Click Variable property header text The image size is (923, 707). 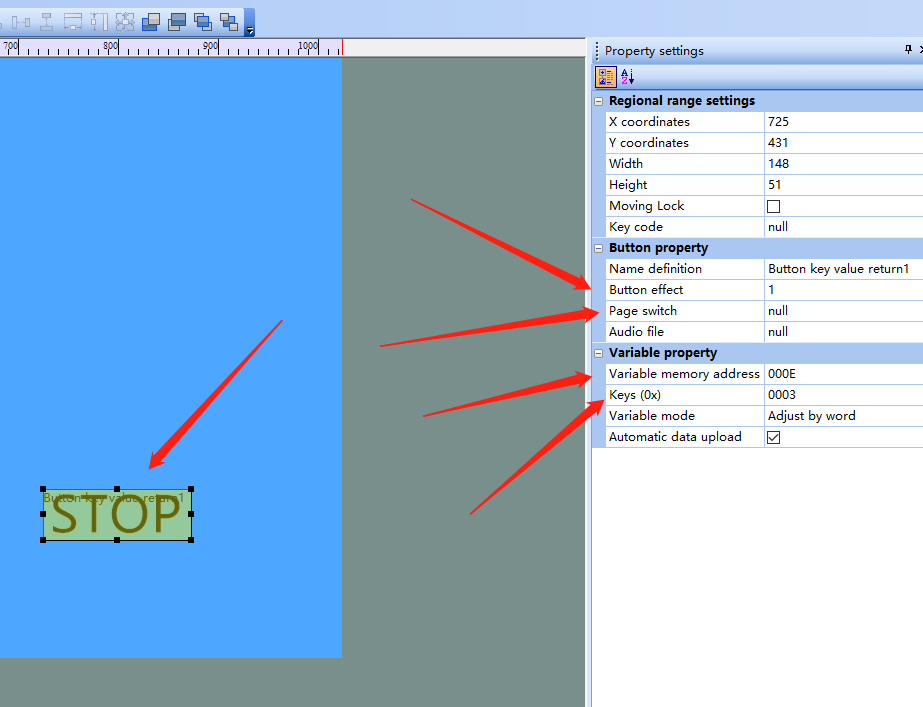pyautogui.click(x=663, y=353)
